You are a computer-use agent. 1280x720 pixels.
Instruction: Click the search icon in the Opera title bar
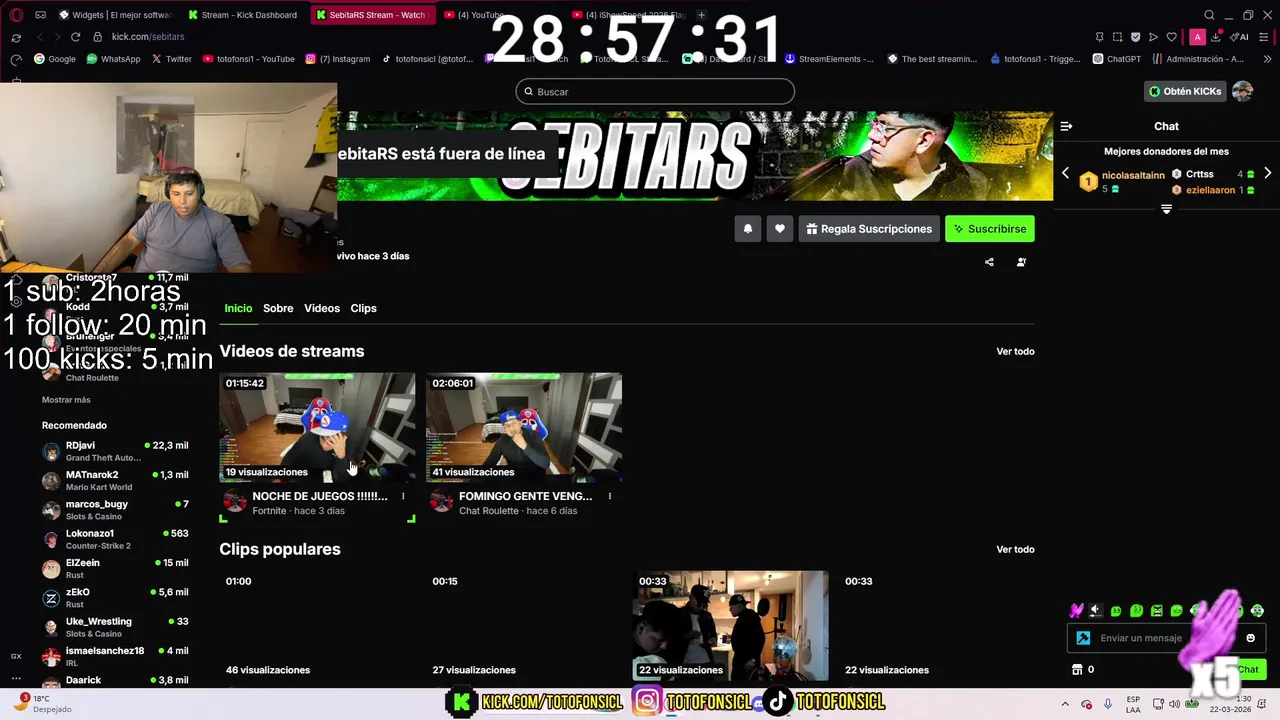coord(1209,15)
